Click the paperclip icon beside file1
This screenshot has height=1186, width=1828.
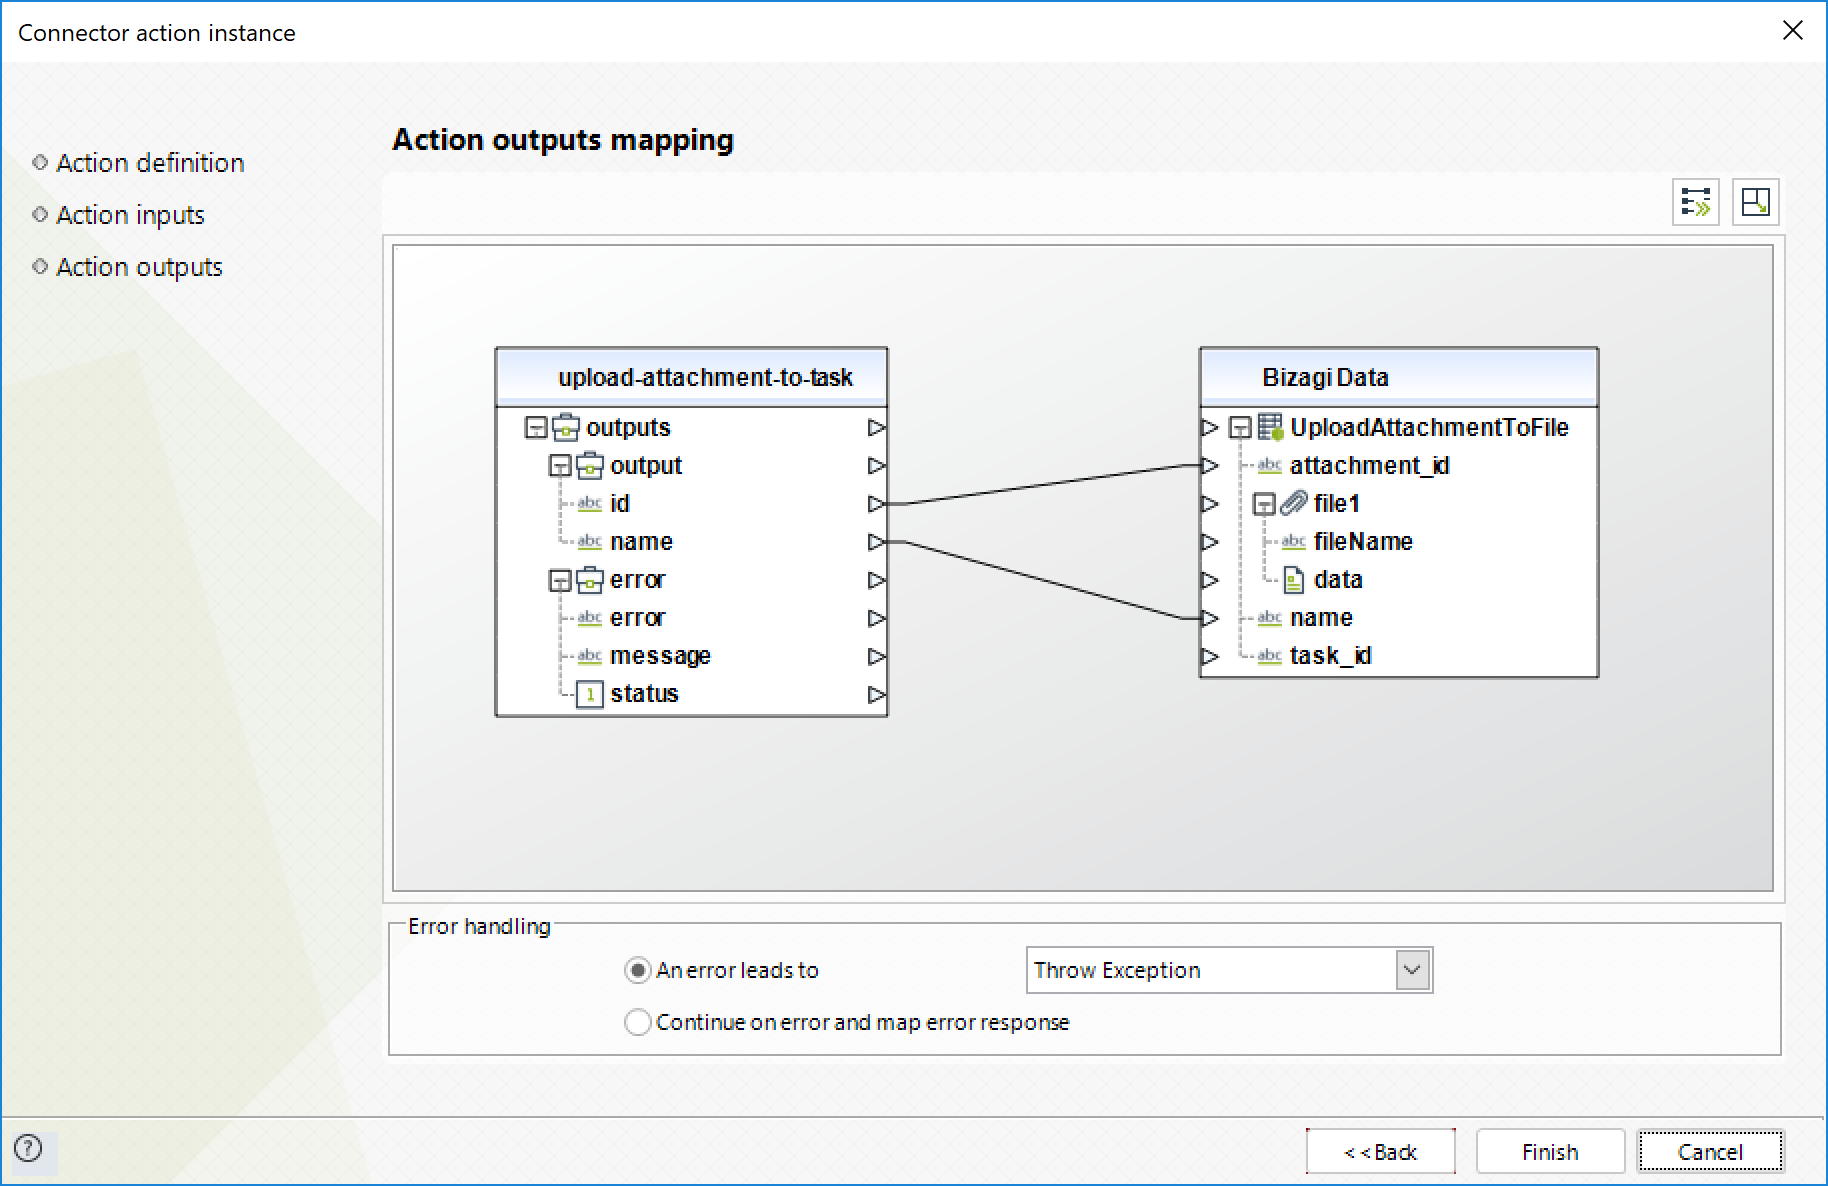pos(1294,503)
